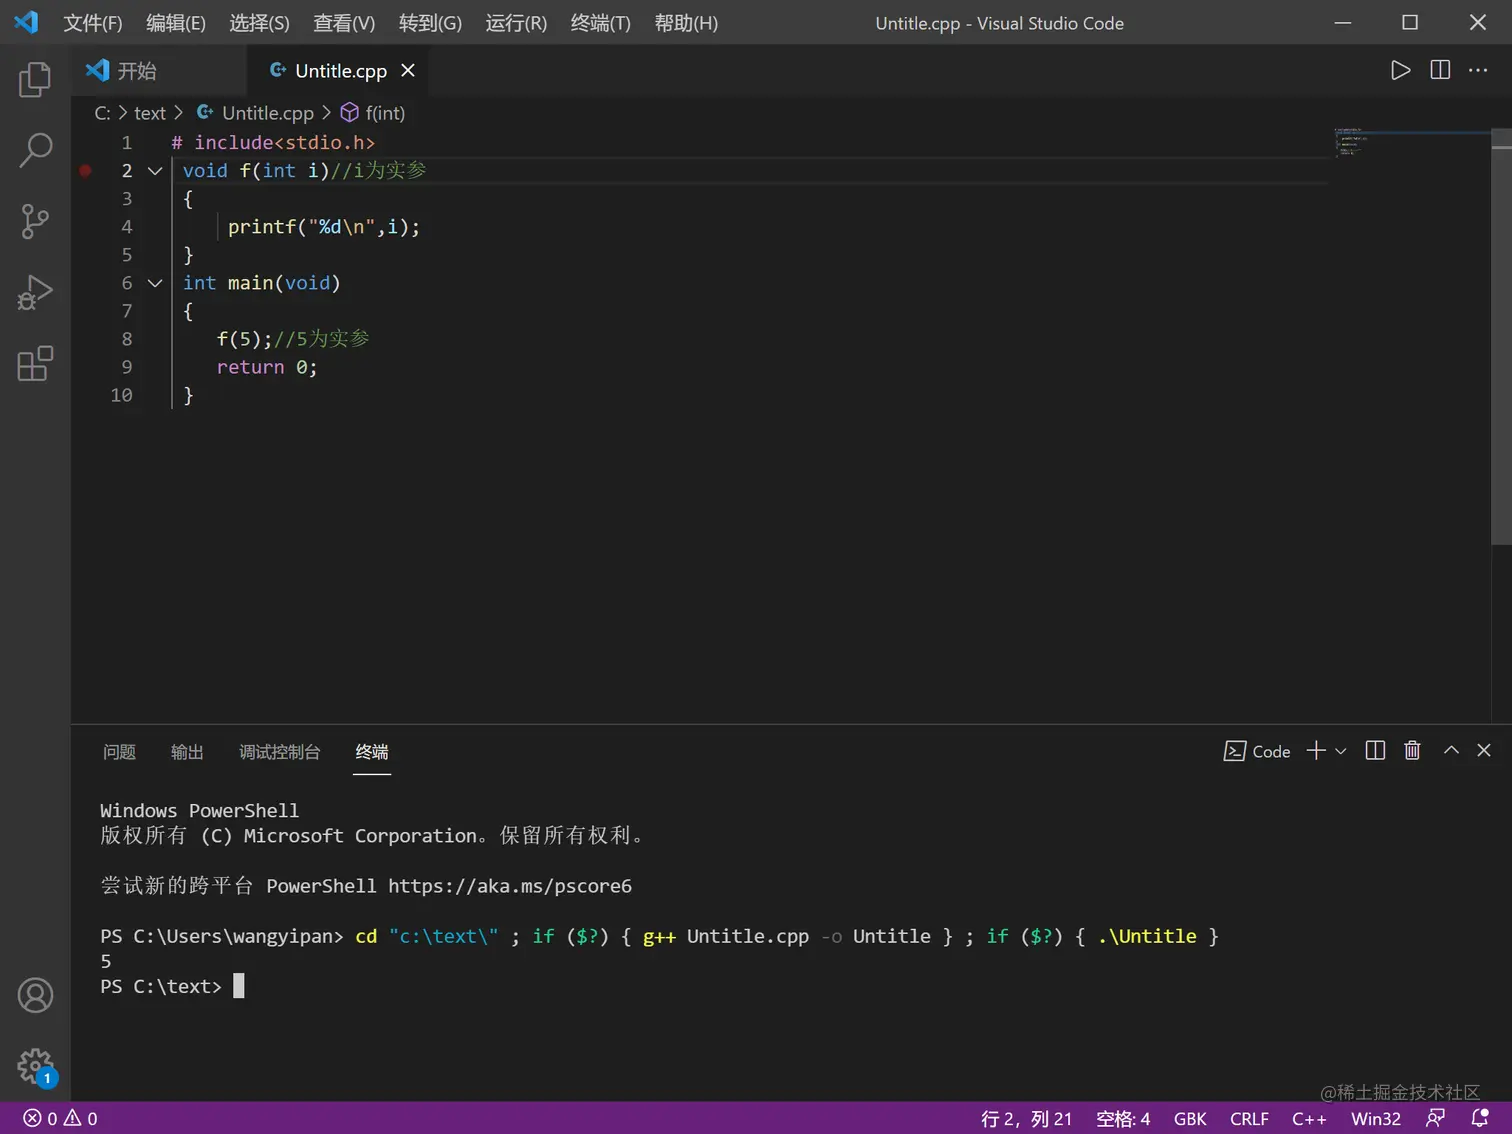
Task: Open the 文件(F) menu
Action: [92, 23]
